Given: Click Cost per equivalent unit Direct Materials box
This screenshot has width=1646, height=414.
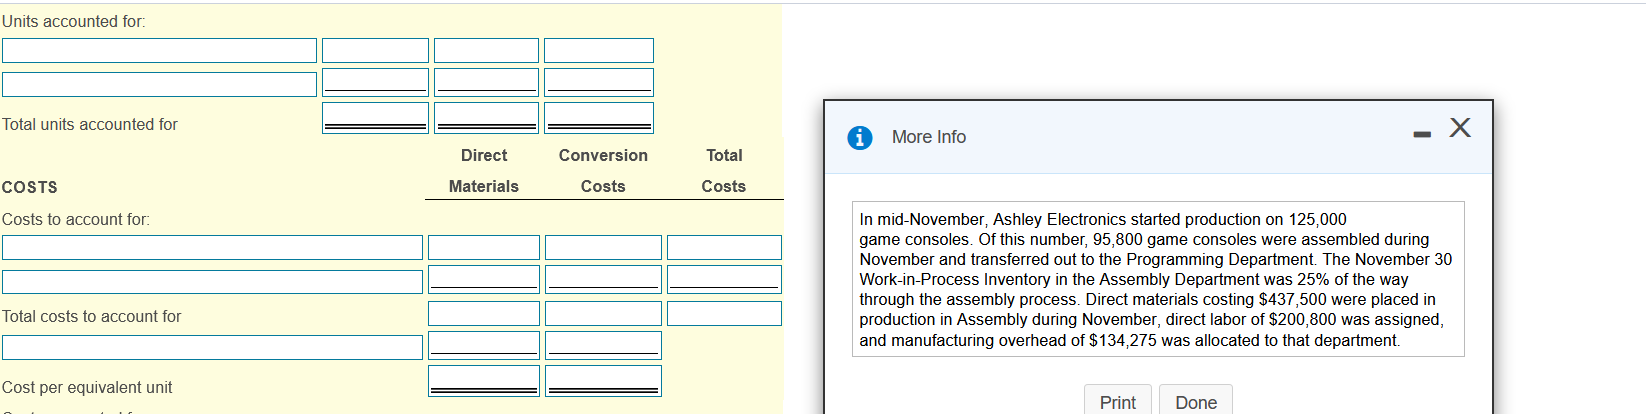Looking at the screenshot, I should [484, 381].
